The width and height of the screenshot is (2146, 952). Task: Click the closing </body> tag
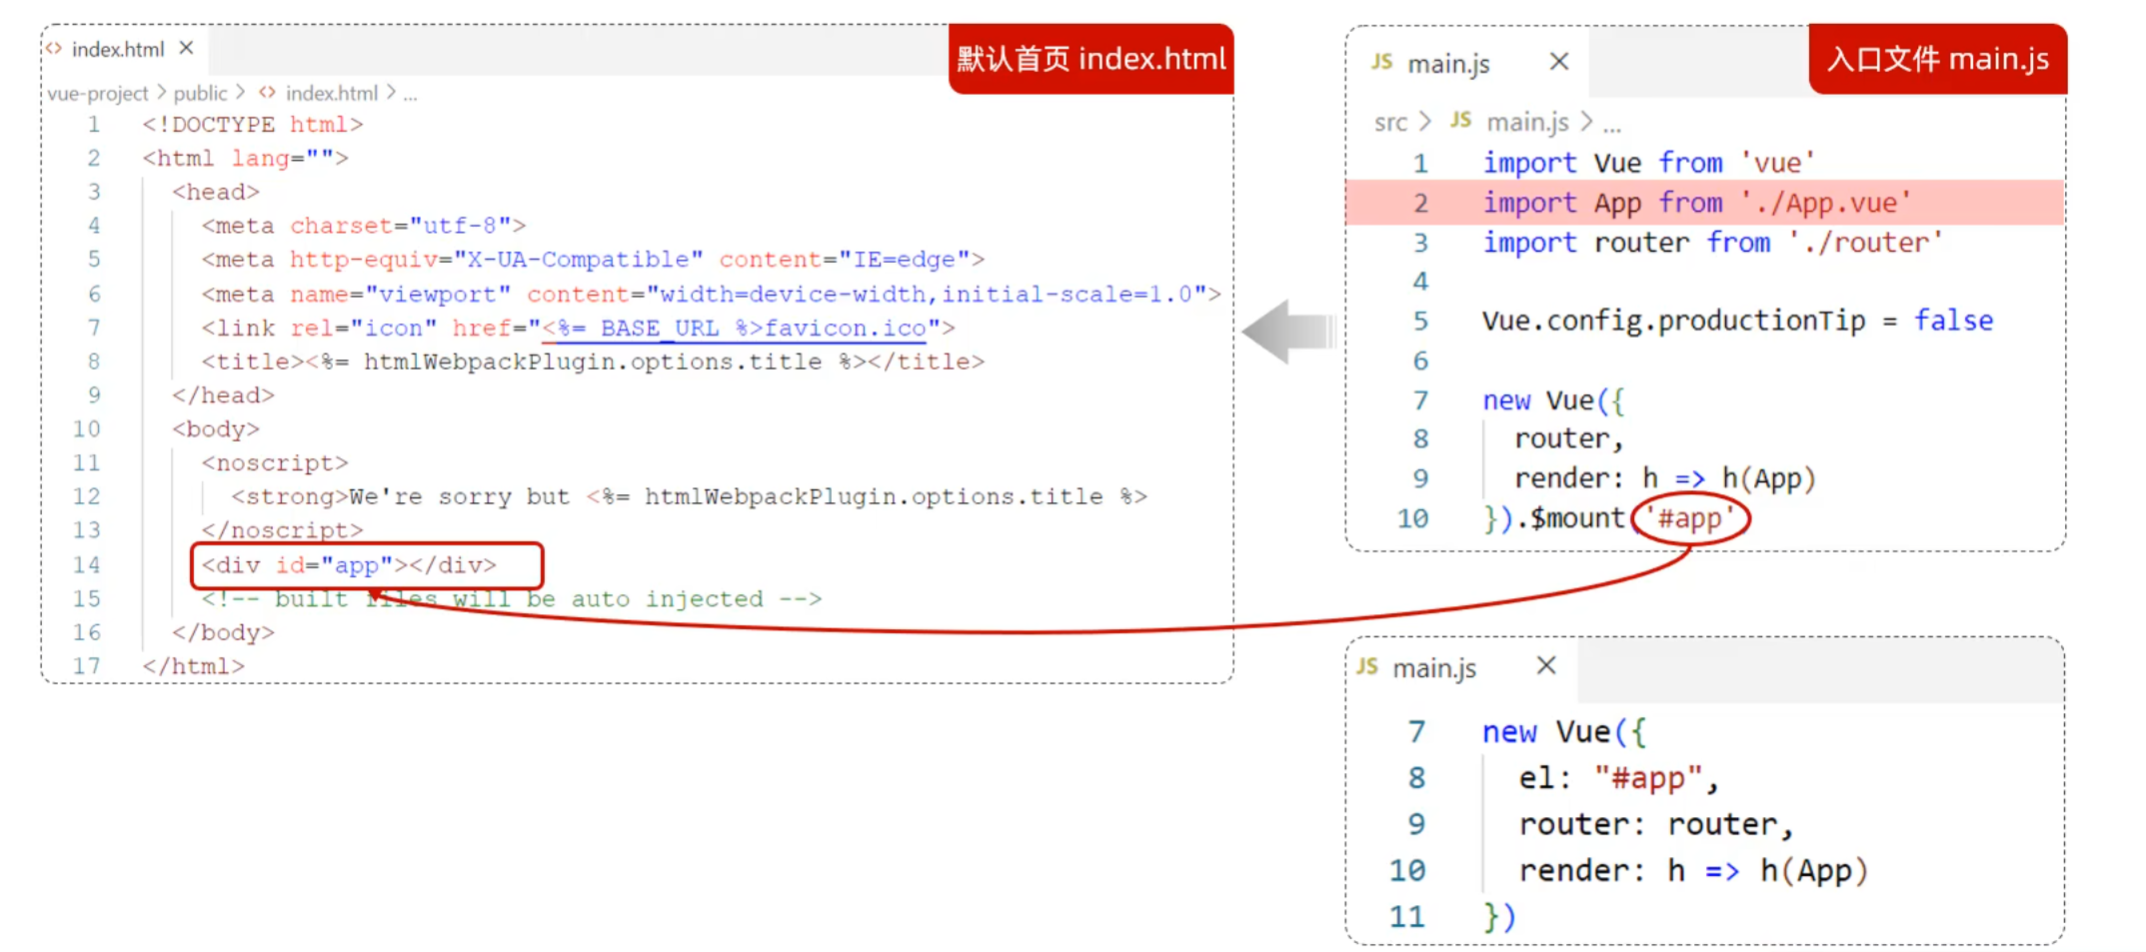click(x=223, y=633)
